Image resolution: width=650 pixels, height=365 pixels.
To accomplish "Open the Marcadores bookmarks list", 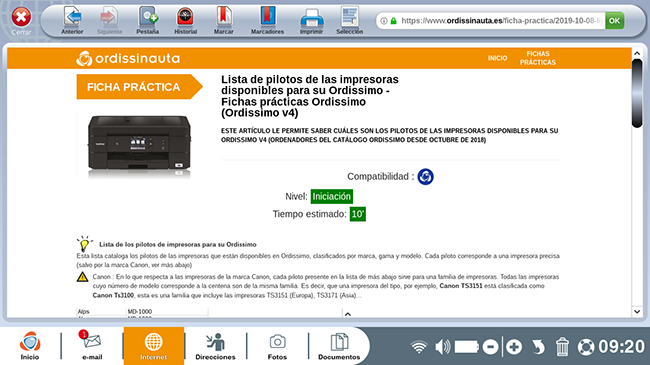I will 267,20.
